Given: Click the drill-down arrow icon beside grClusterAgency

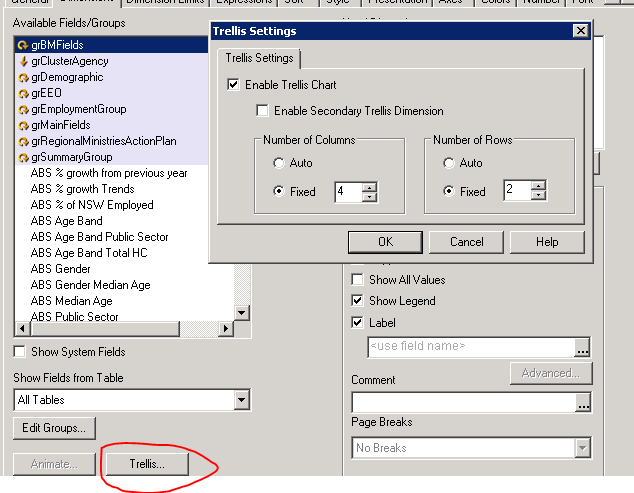Looking at the screenshot, I should pos(23,61).
